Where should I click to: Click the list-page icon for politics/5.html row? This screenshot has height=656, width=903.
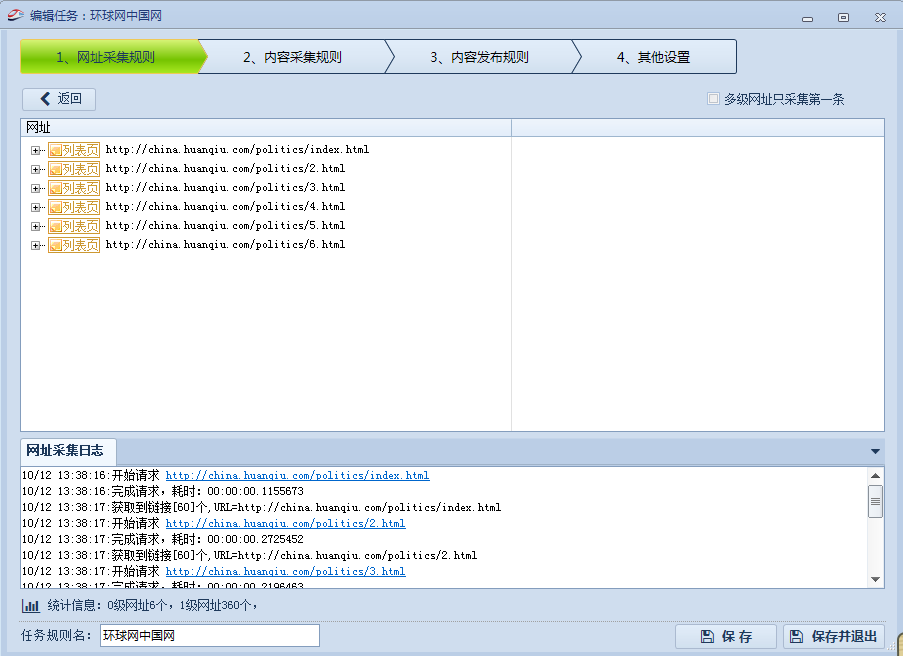click(x=74, y=226)
